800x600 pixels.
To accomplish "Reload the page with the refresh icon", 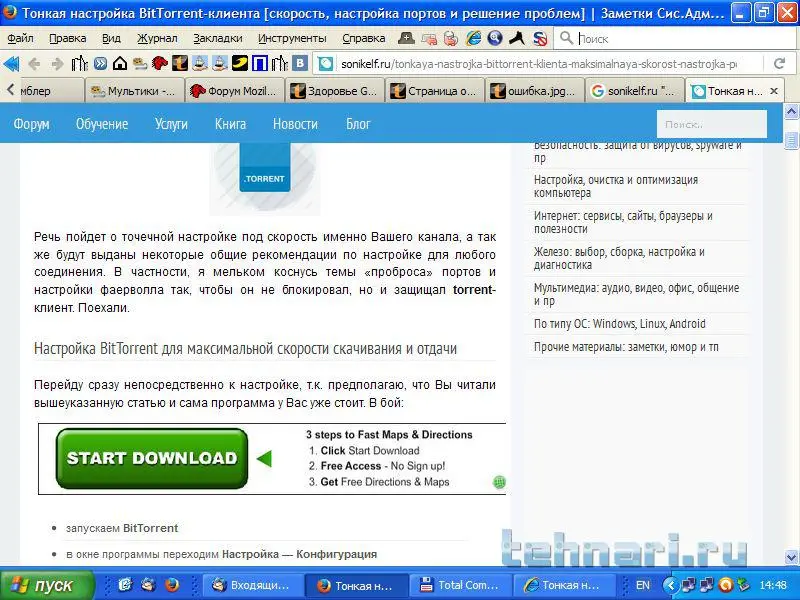I will click(779, 64).
